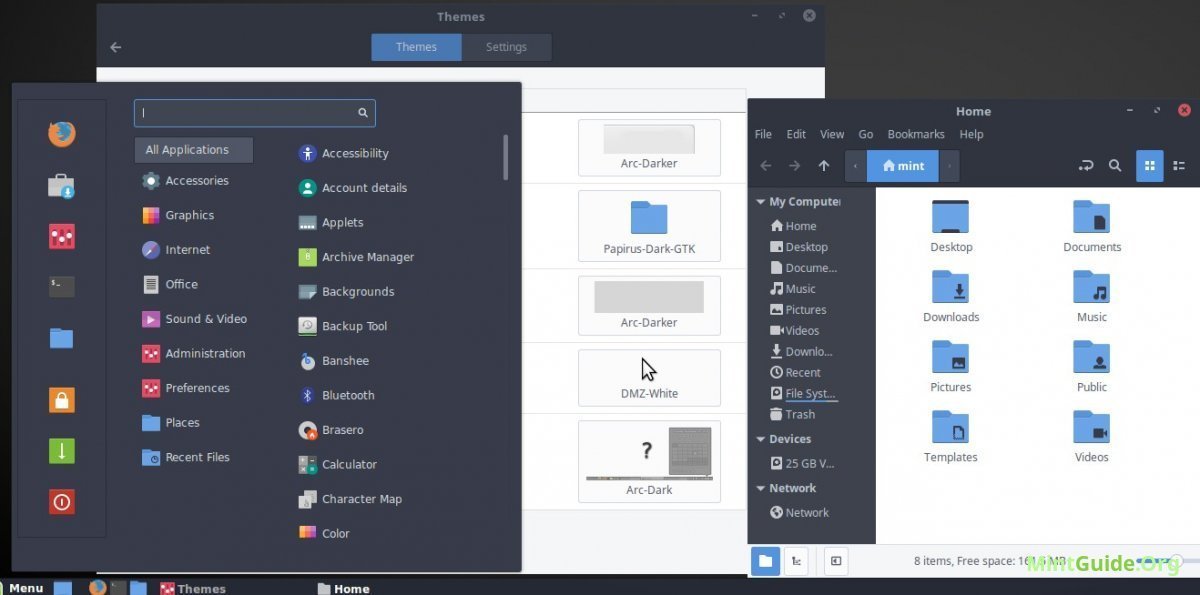Viewport: 1200px width, 595px height.
Task: Open File System in Home sidebar
Action: [x=803, y=394]
